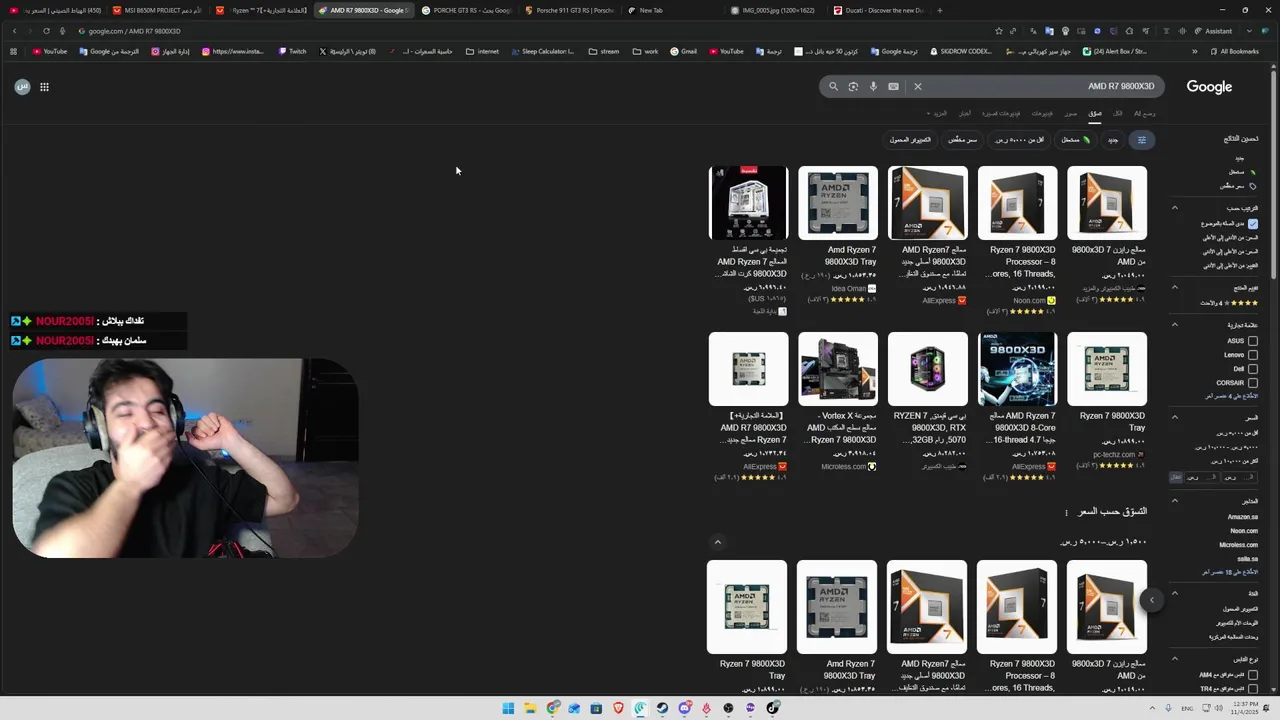This screenshot has width=1280, height=720.
Task: Open File Explorer from the taskbar
Action: [x=530, y=708]
